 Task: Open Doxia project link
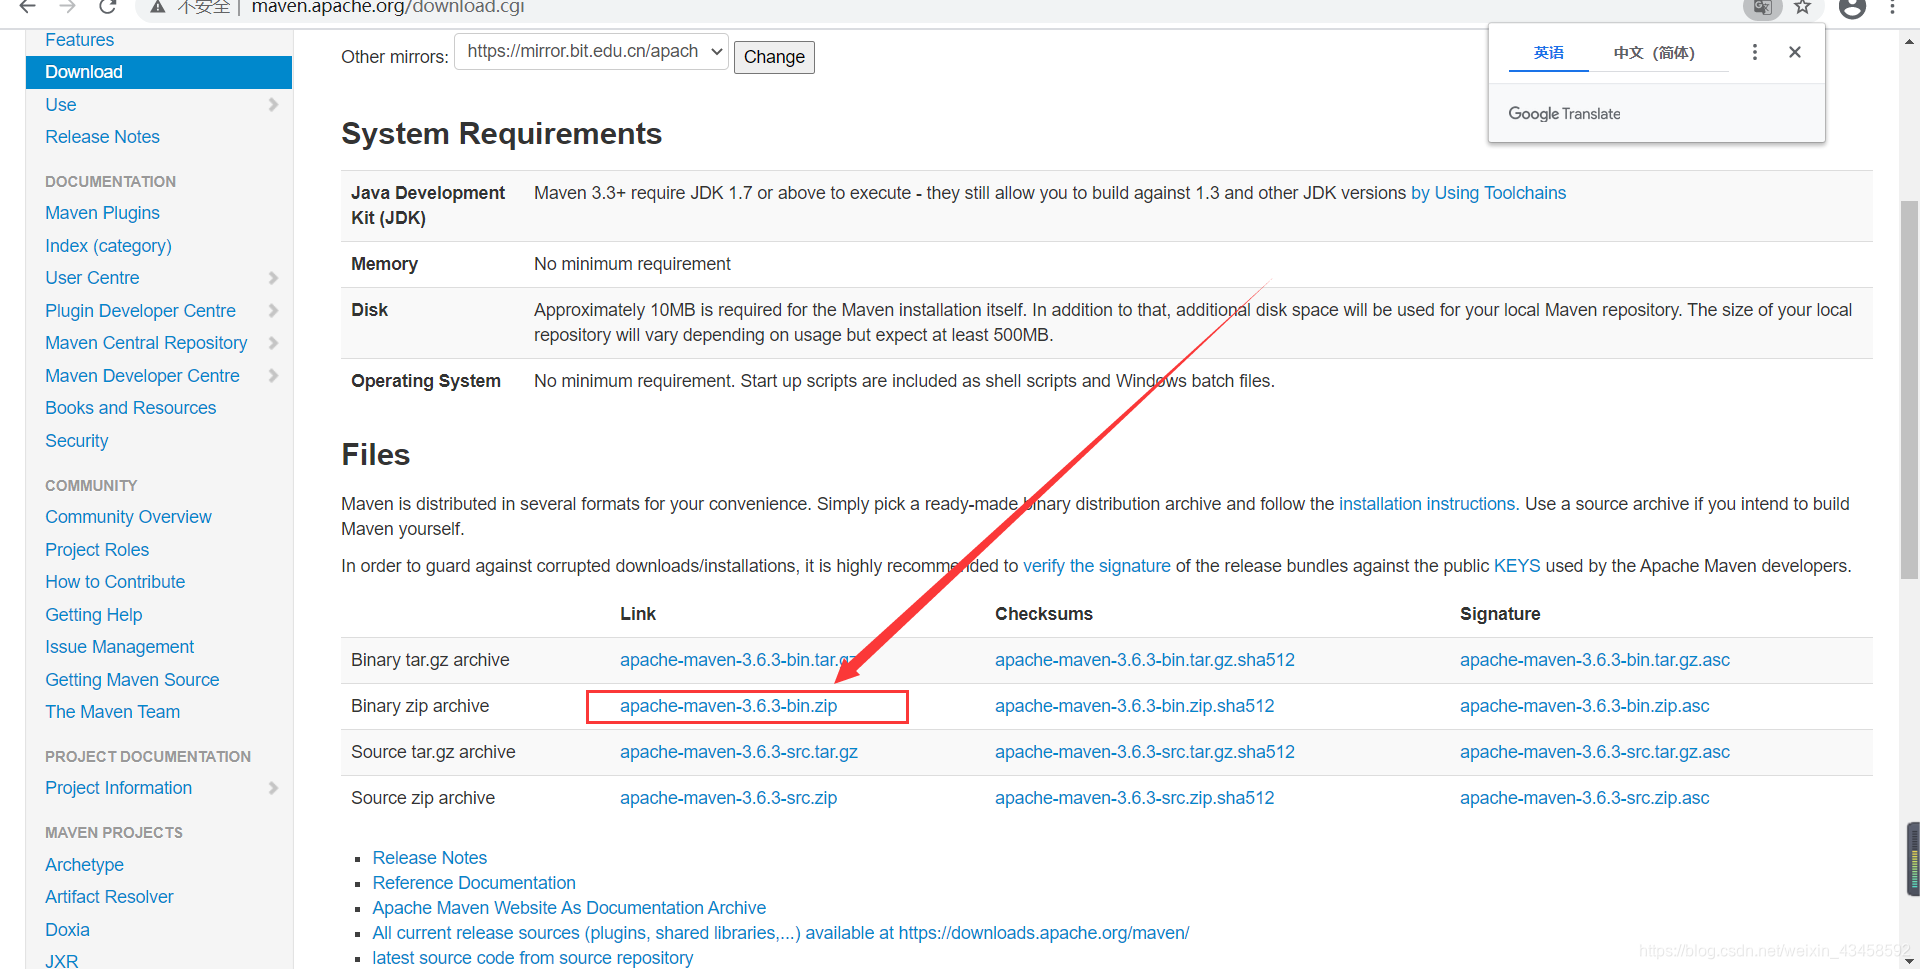click(x=67, y=930)
